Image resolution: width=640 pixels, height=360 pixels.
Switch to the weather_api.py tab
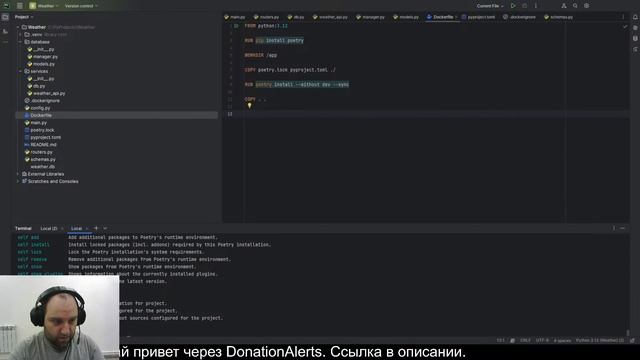tap(330, 17)
